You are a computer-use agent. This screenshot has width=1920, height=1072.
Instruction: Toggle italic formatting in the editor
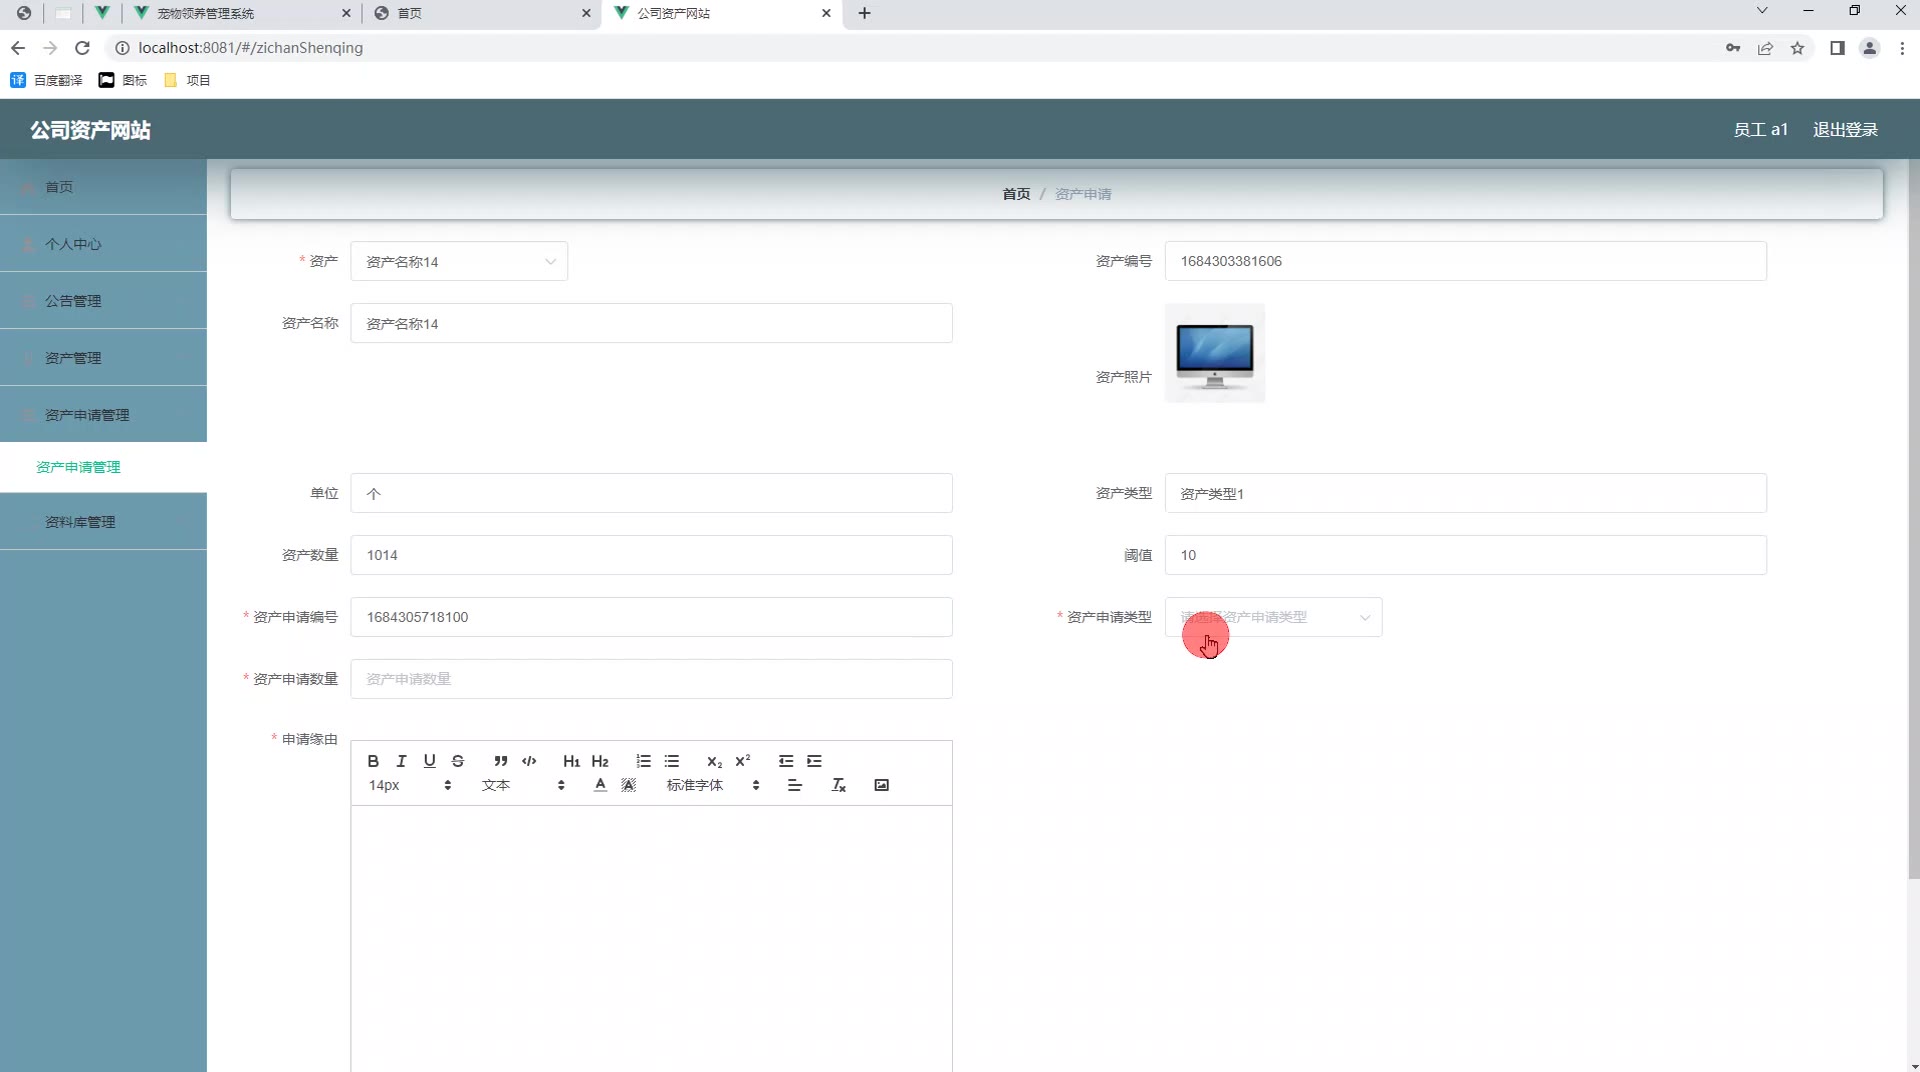point(401,761)
